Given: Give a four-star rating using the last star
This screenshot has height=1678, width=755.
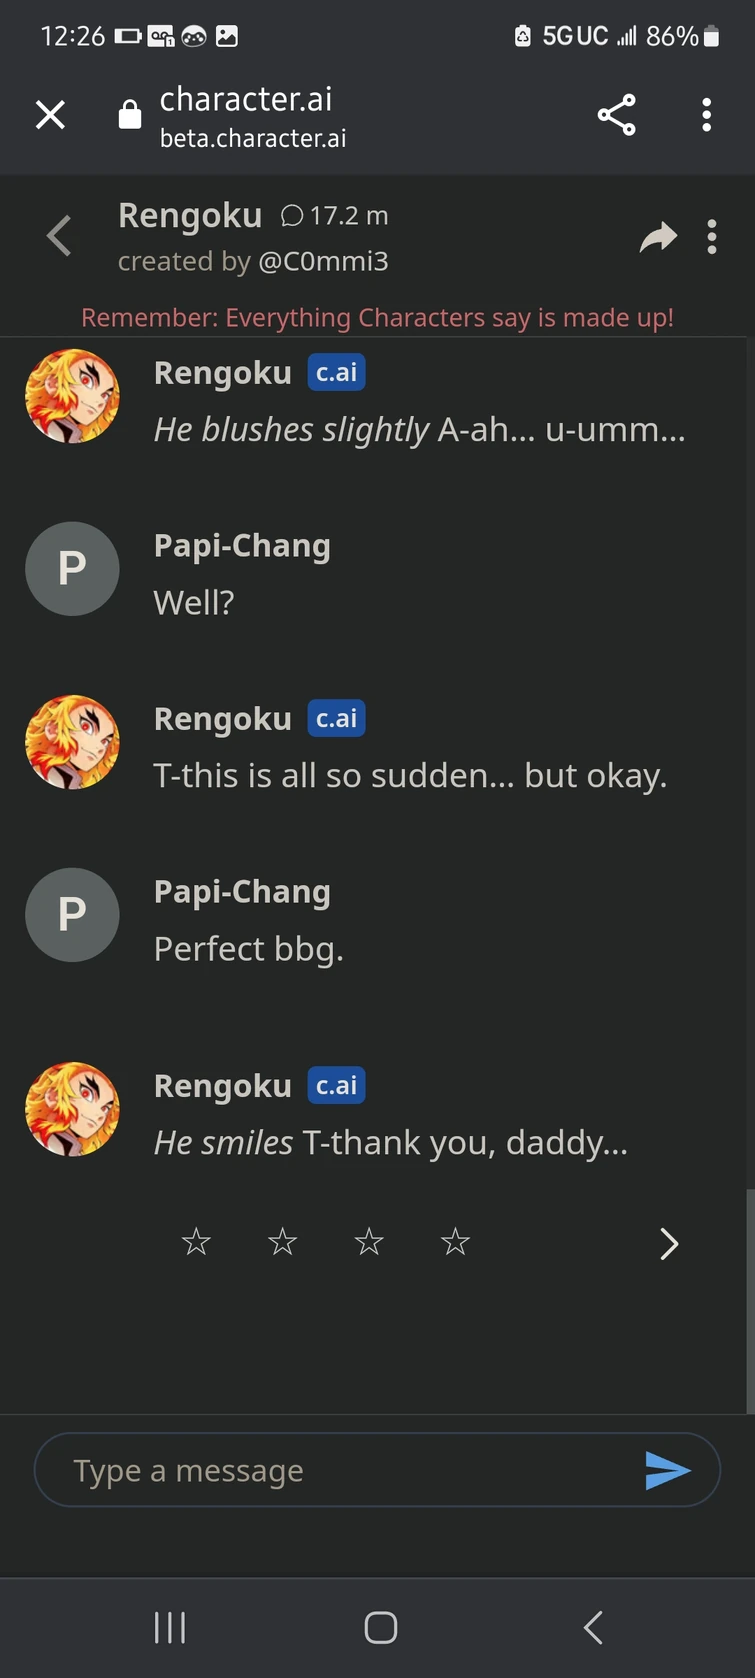Looking at the screenshot, I should pyautogui.click(x=455, y=1242).
